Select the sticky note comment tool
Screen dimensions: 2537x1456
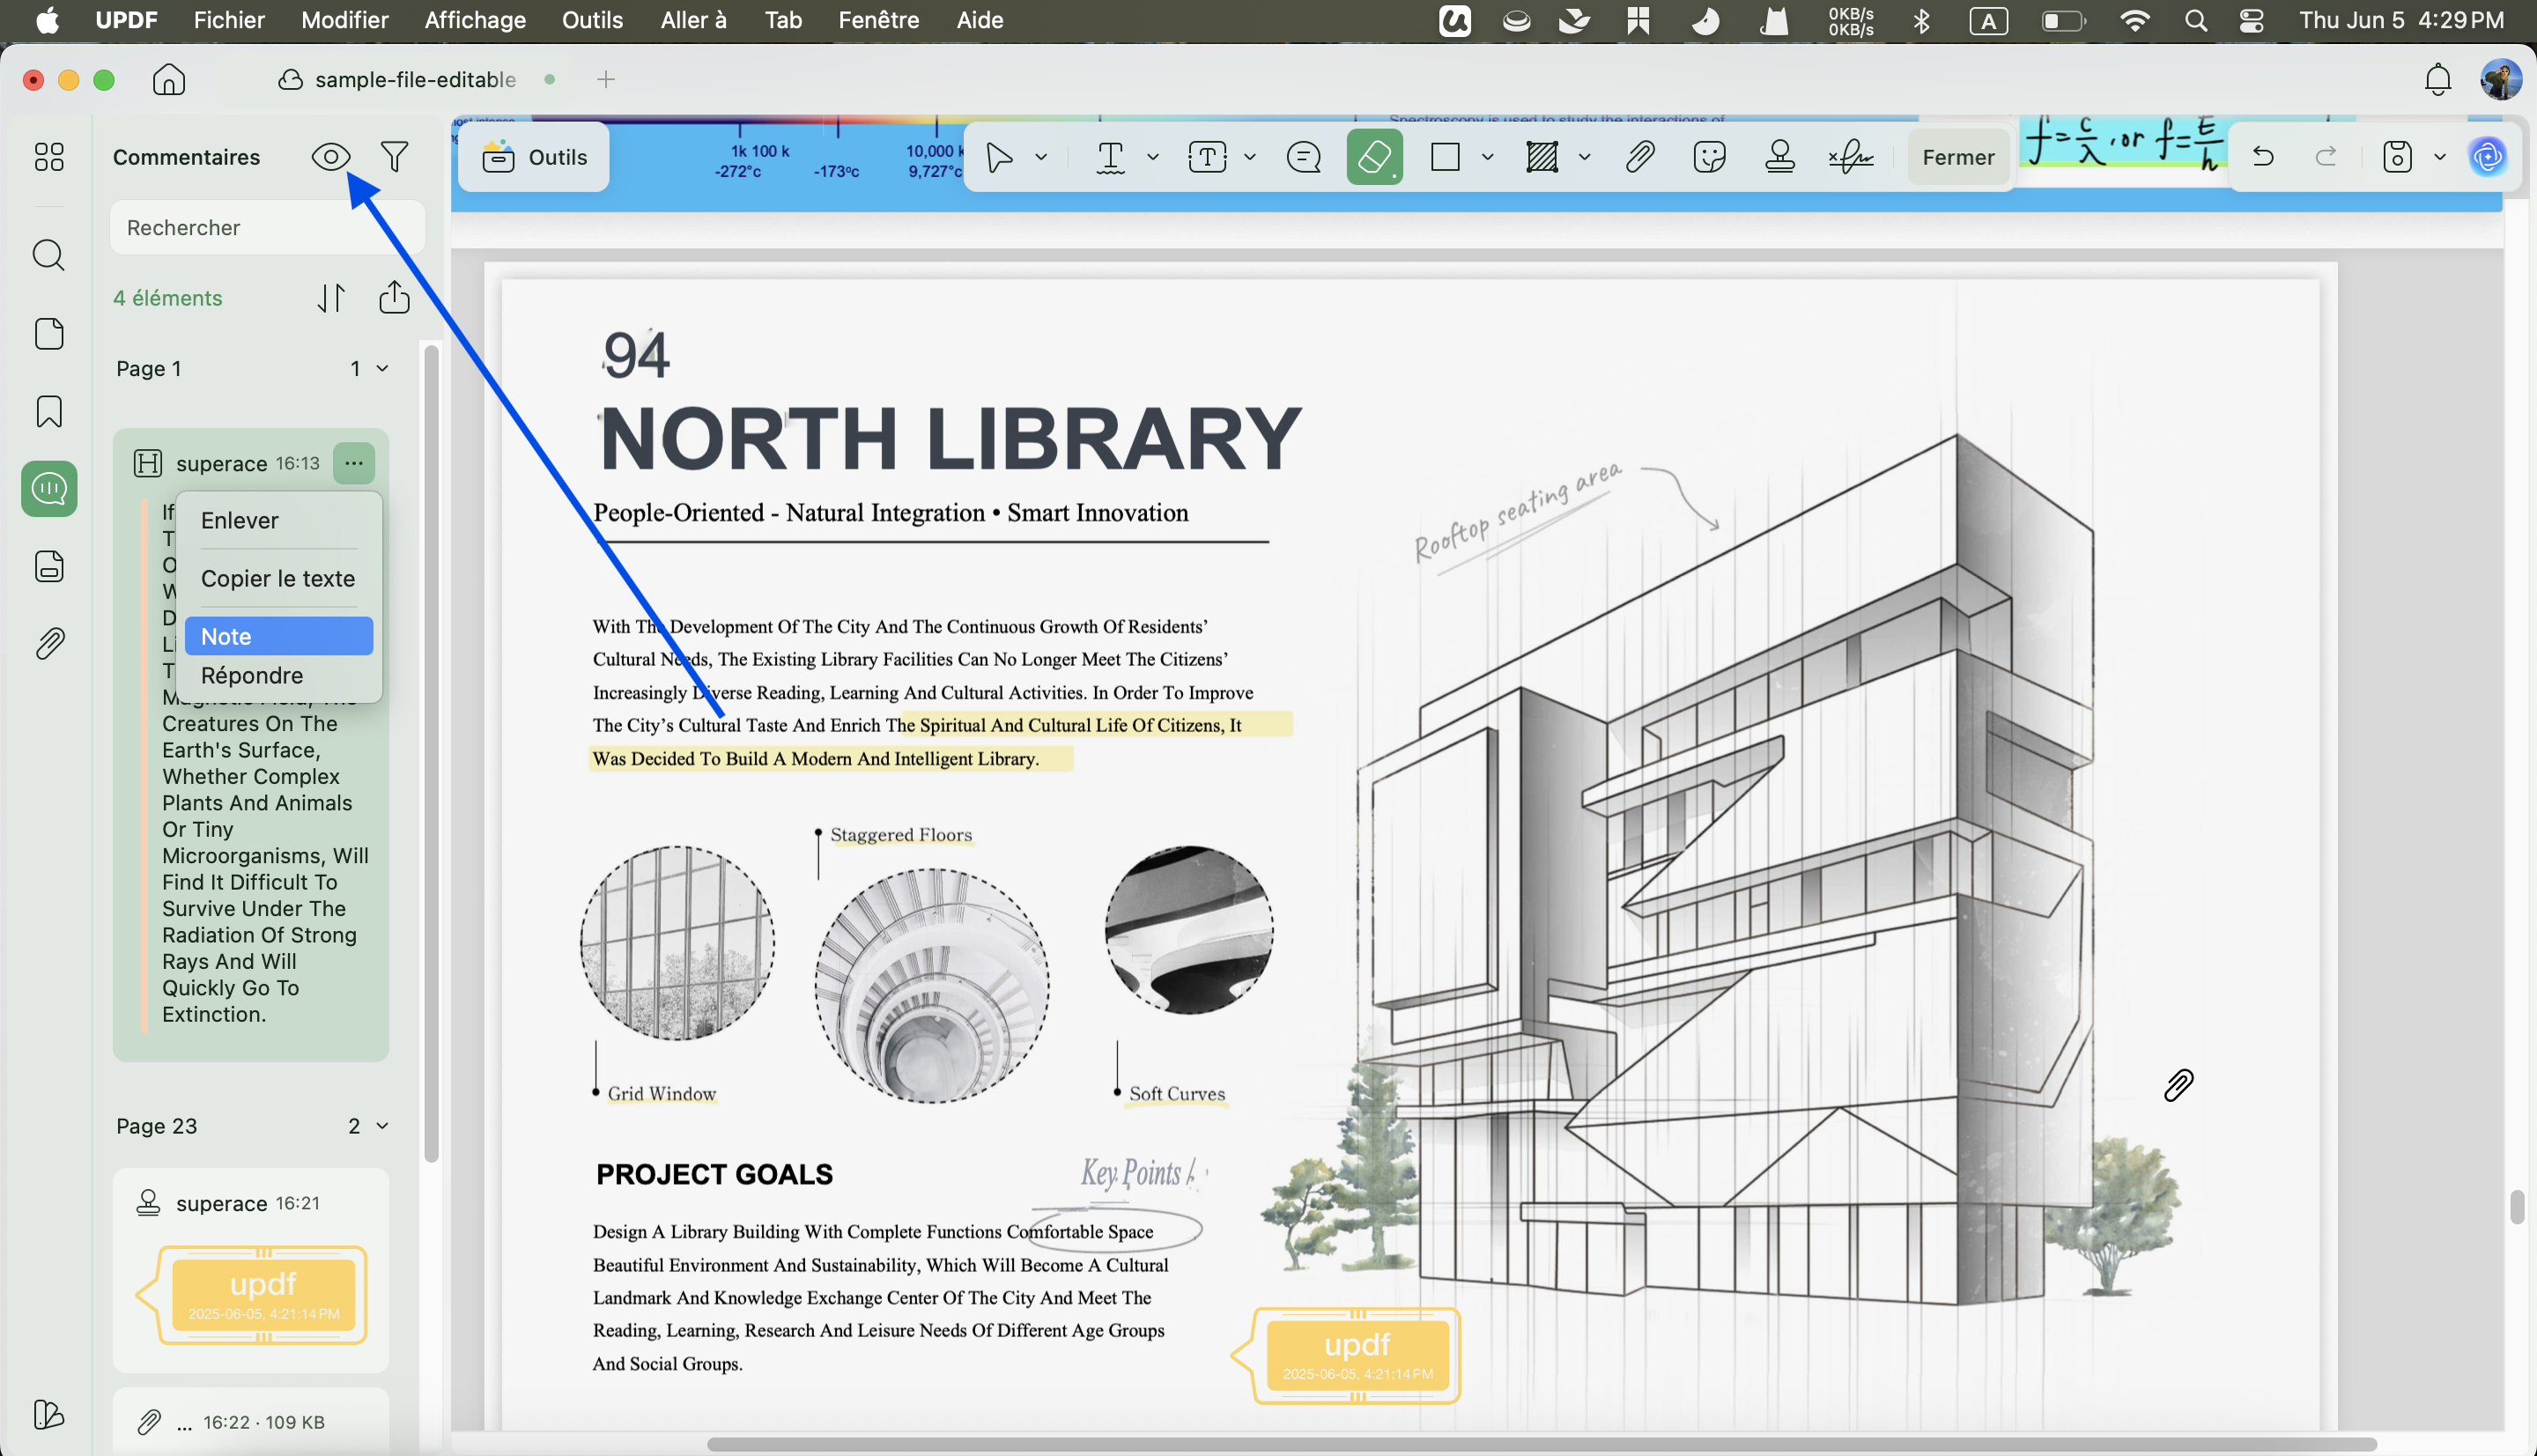[x=1303, y=157]
